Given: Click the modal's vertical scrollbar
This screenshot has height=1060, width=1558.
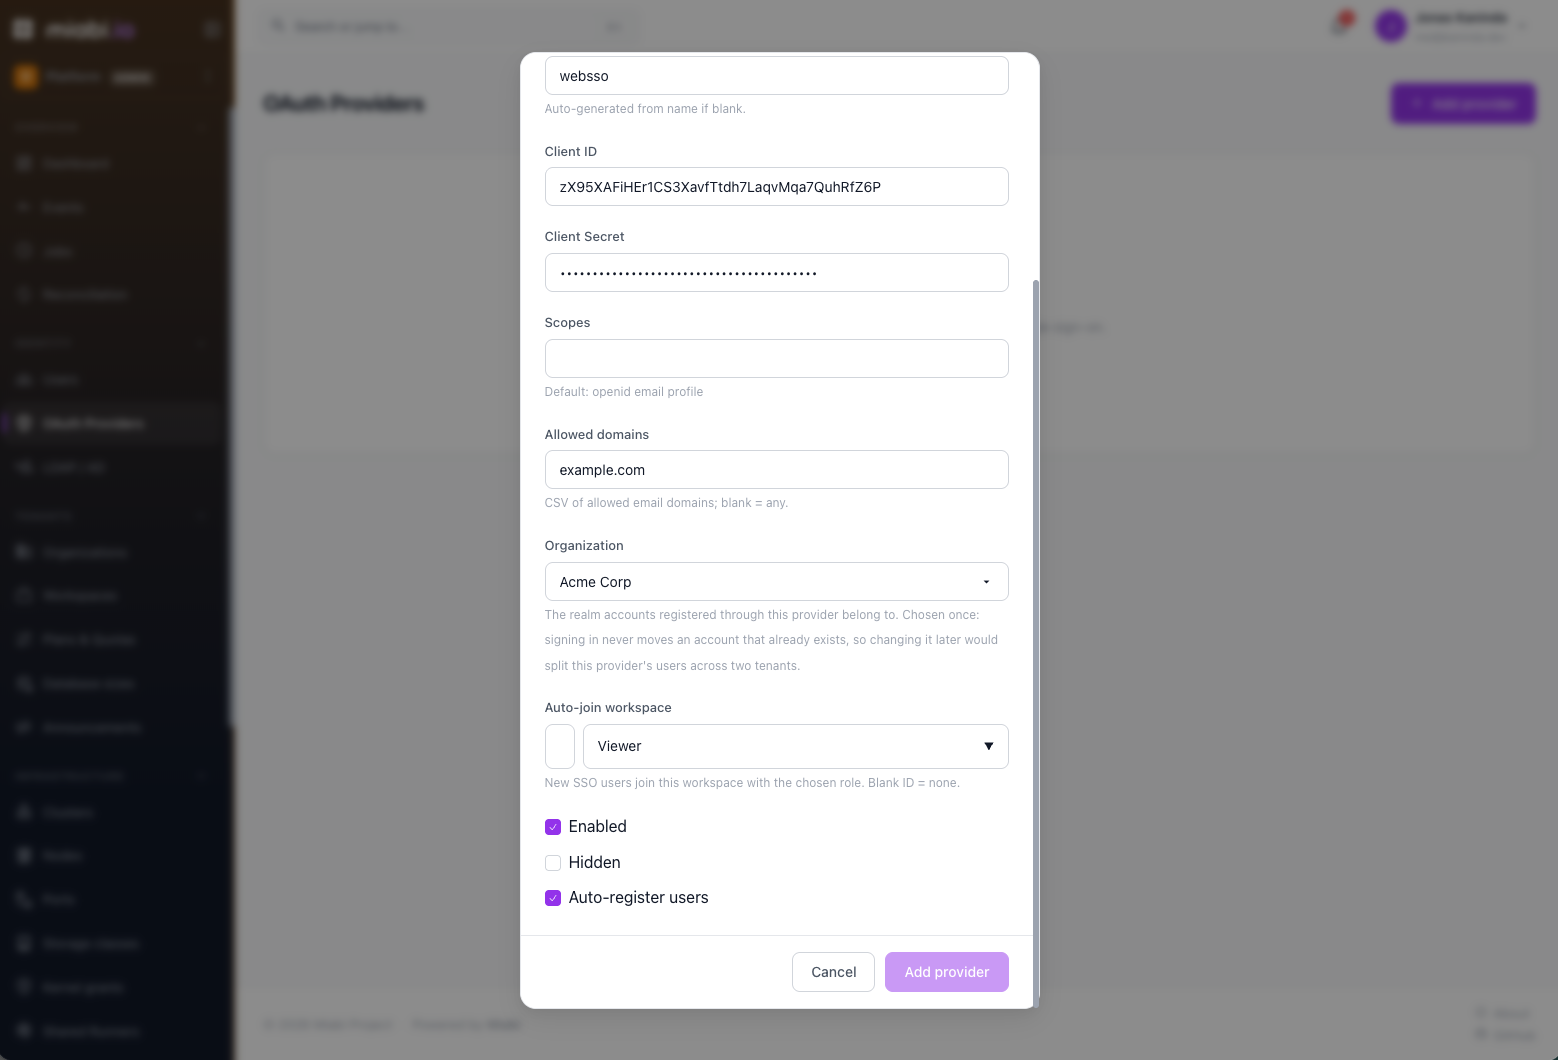Looking at the screenshot, I should [x=1036, y=640].
